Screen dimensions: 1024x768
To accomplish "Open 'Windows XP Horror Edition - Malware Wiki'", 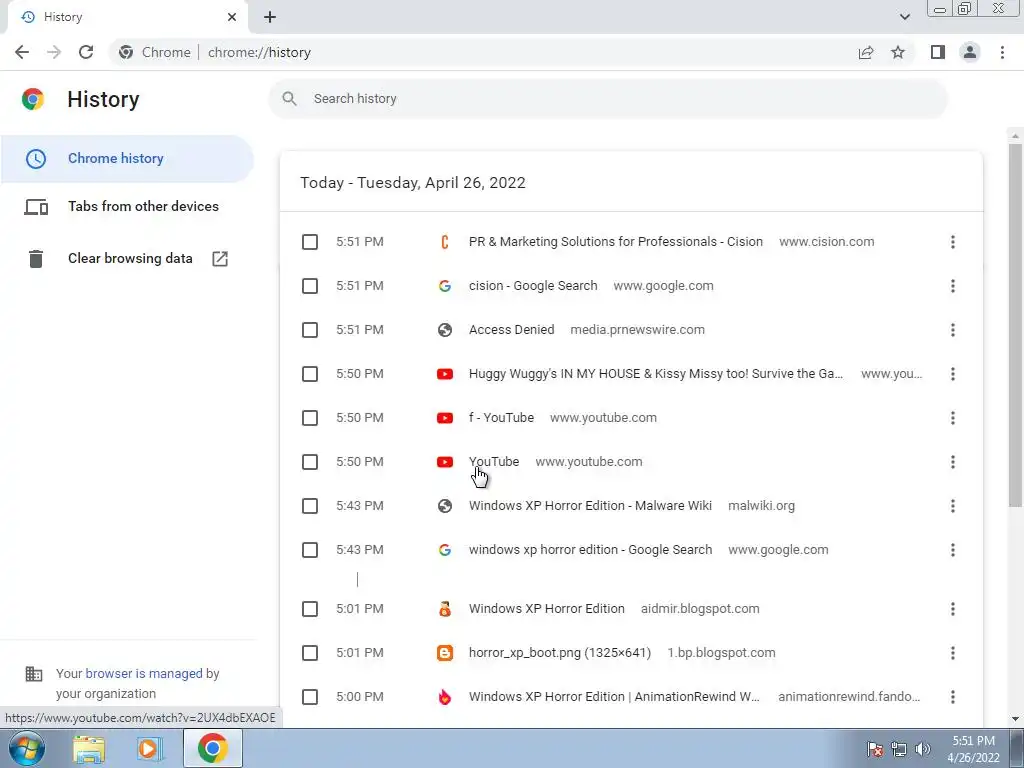I will 590,505.
